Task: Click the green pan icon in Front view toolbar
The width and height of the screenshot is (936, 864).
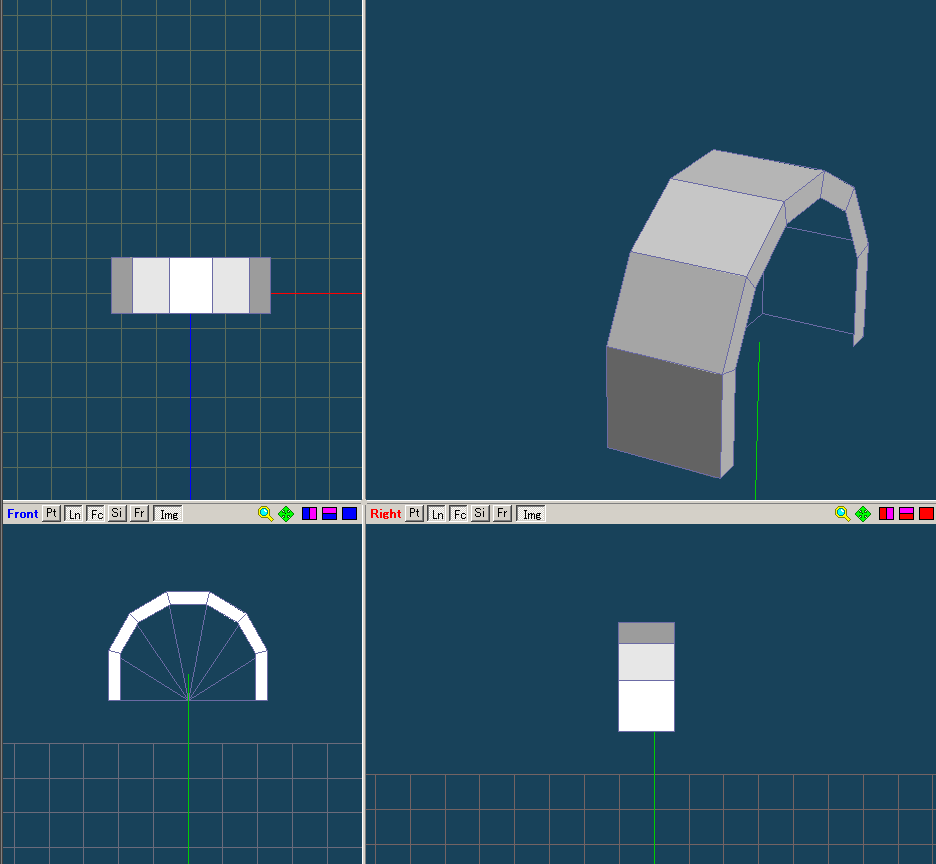Action: pos(286,514)
